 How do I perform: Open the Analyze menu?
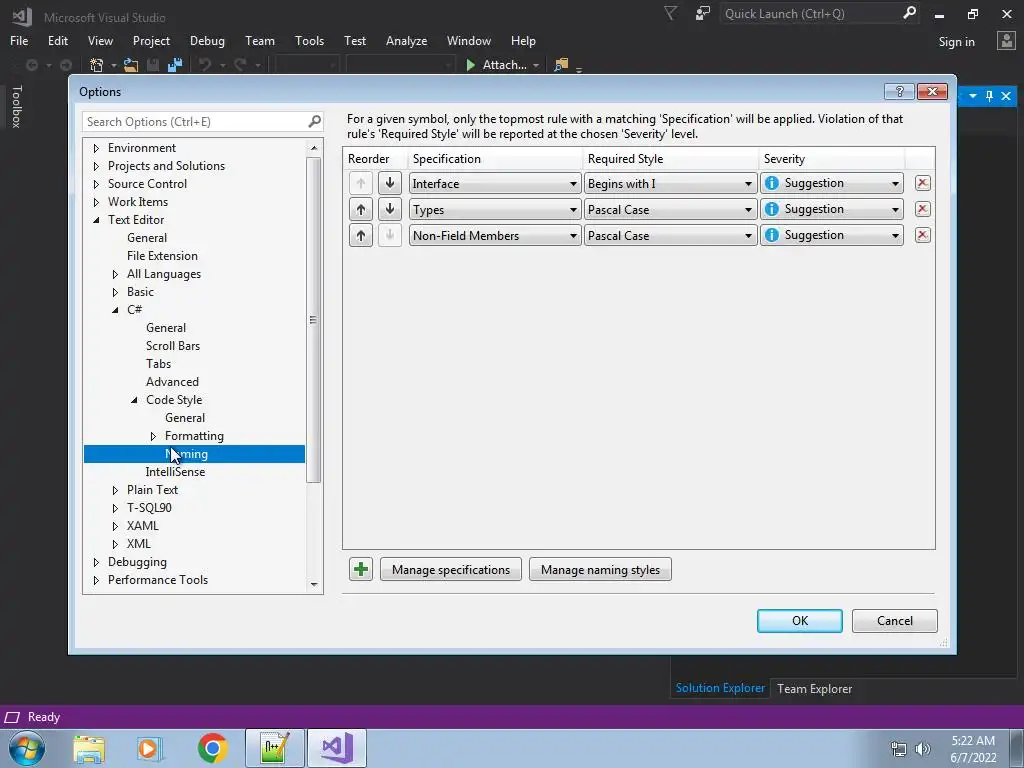tap(406, 40)
